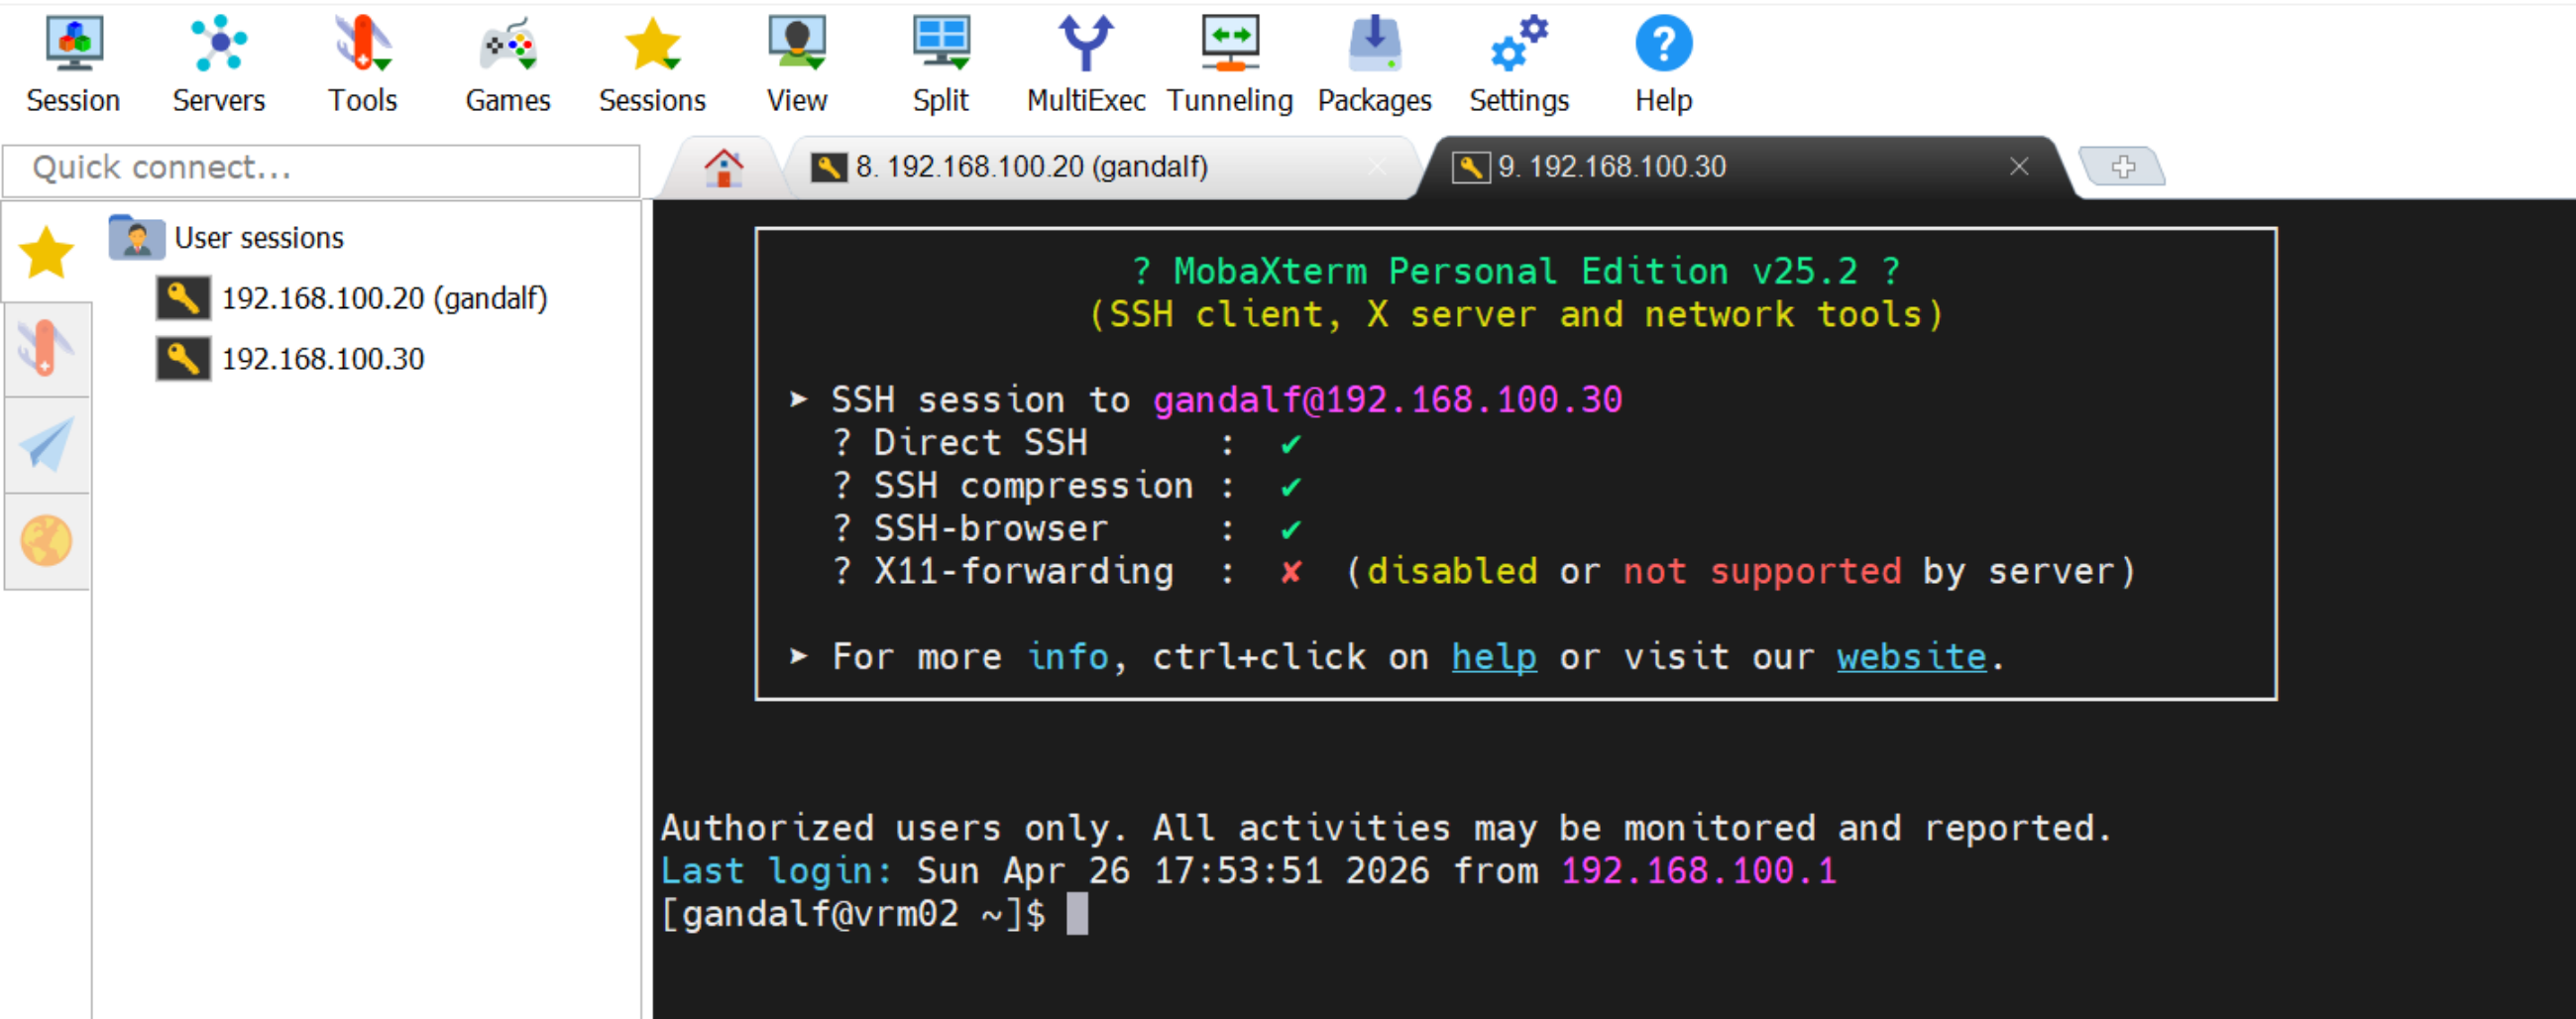Viewport: 2576px width, 1019px height.
Task: Select the sidebar Macros paper plane tab
Action: [46, 445]
